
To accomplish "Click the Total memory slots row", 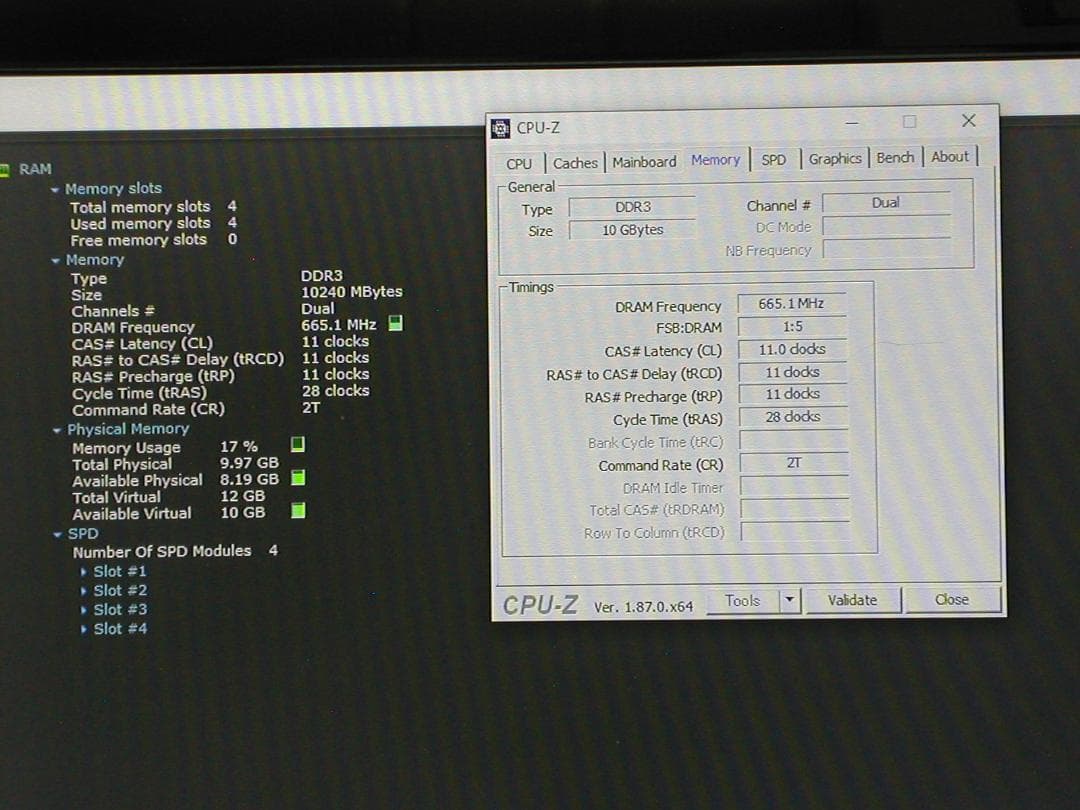I will coord(154,207).
